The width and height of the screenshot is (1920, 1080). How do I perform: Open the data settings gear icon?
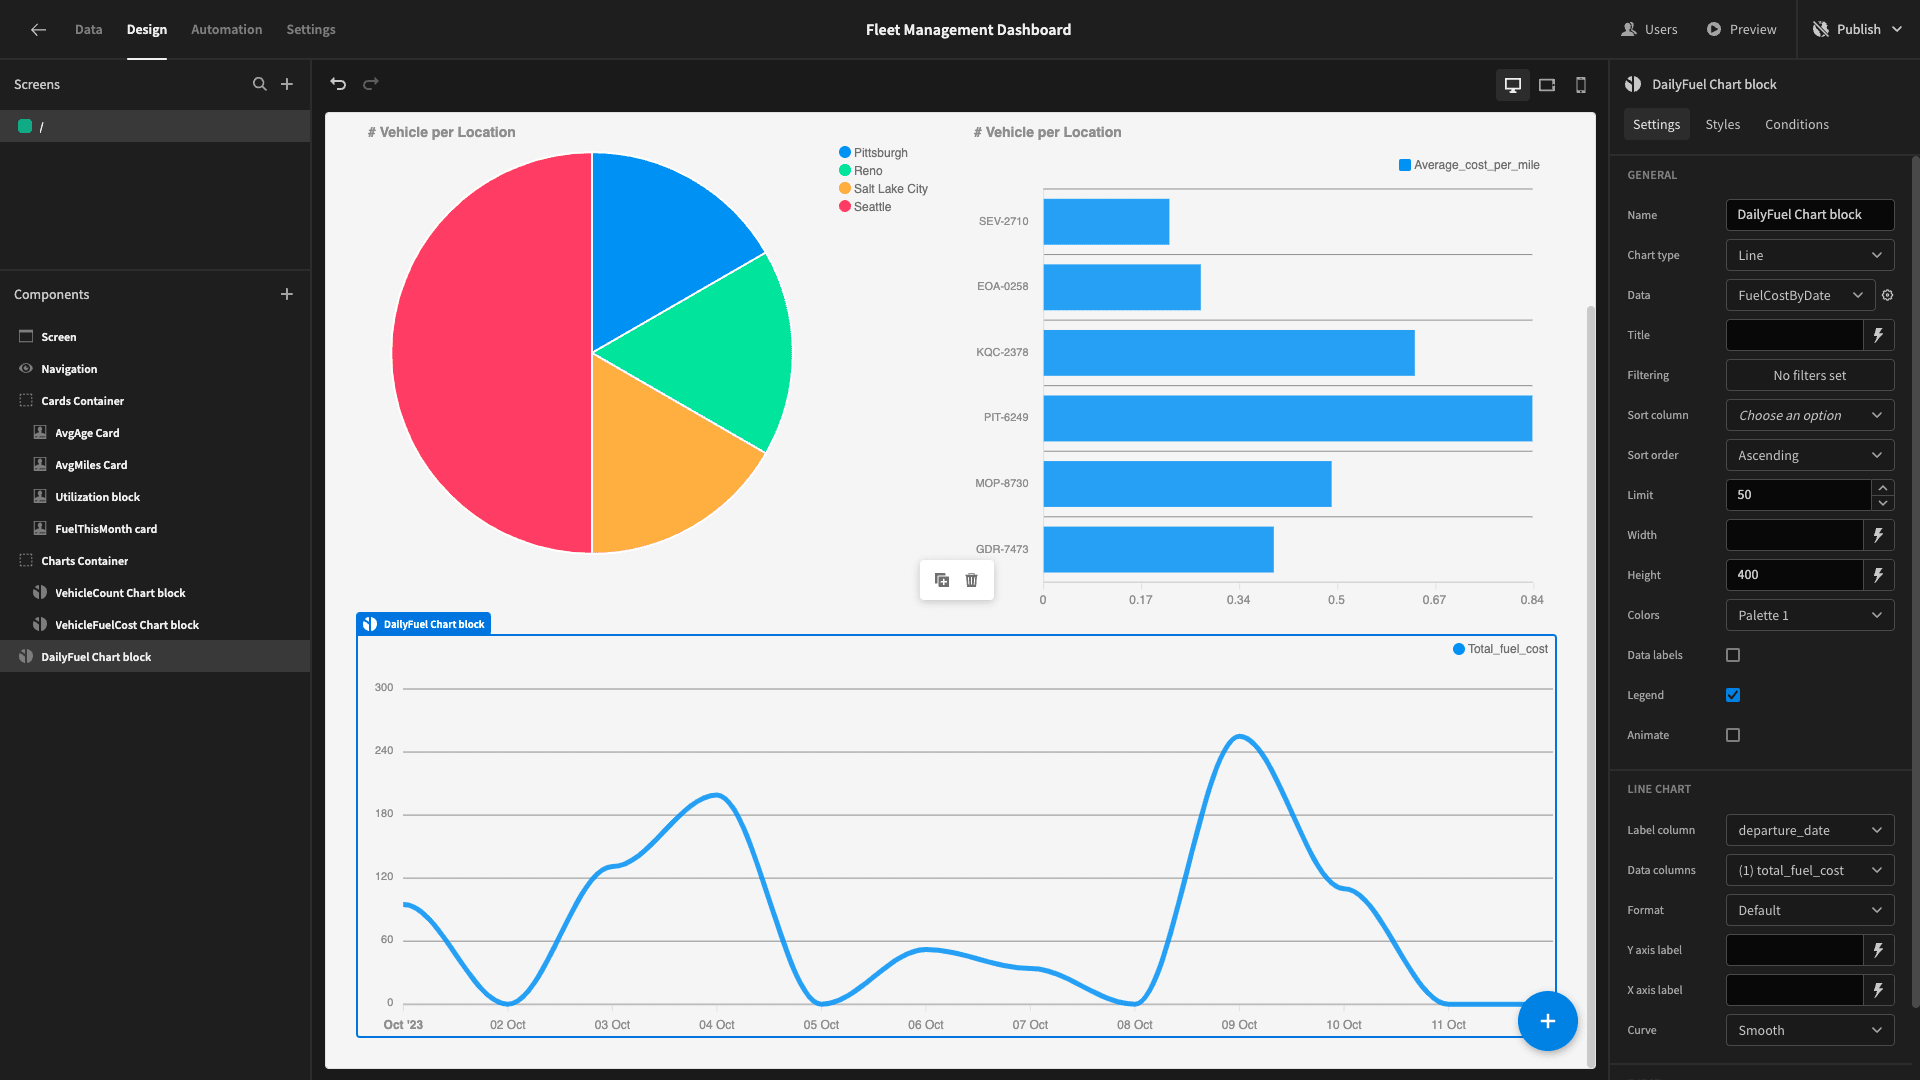pyautogui.click(x=1888, y=295)
